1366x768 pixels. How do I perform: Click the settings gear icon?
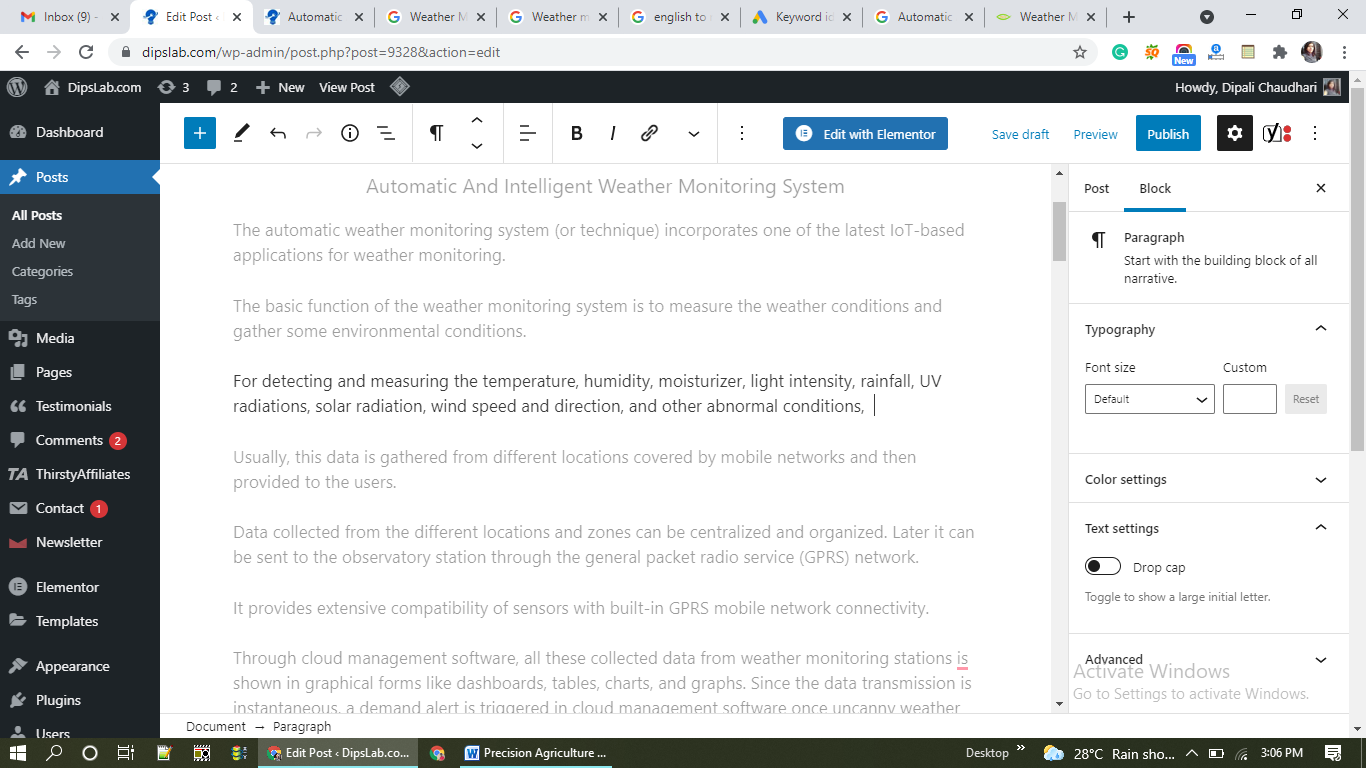[1234, 133]
